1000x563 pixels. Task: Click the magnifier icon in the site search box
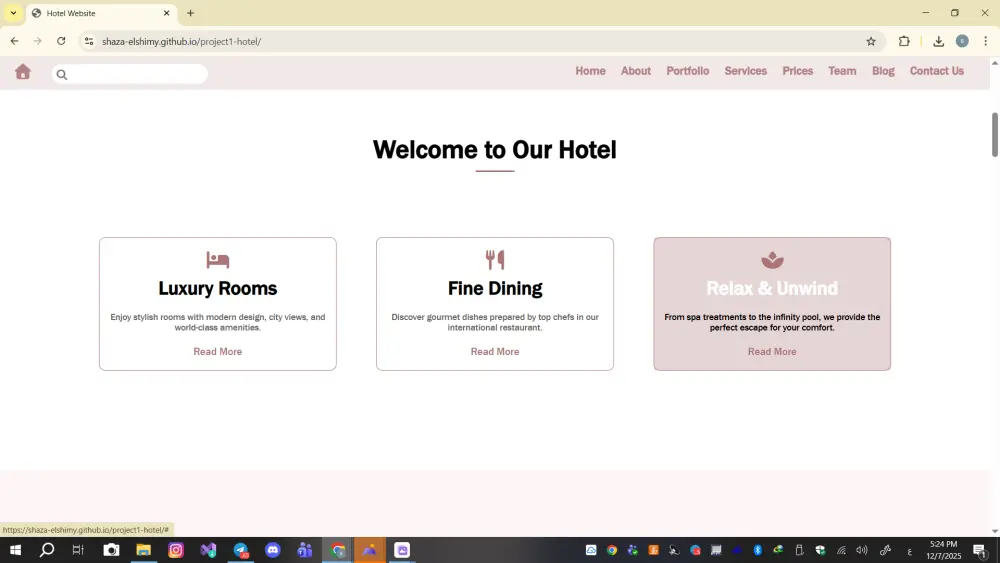pyautogui.click(x=62, y=75)
